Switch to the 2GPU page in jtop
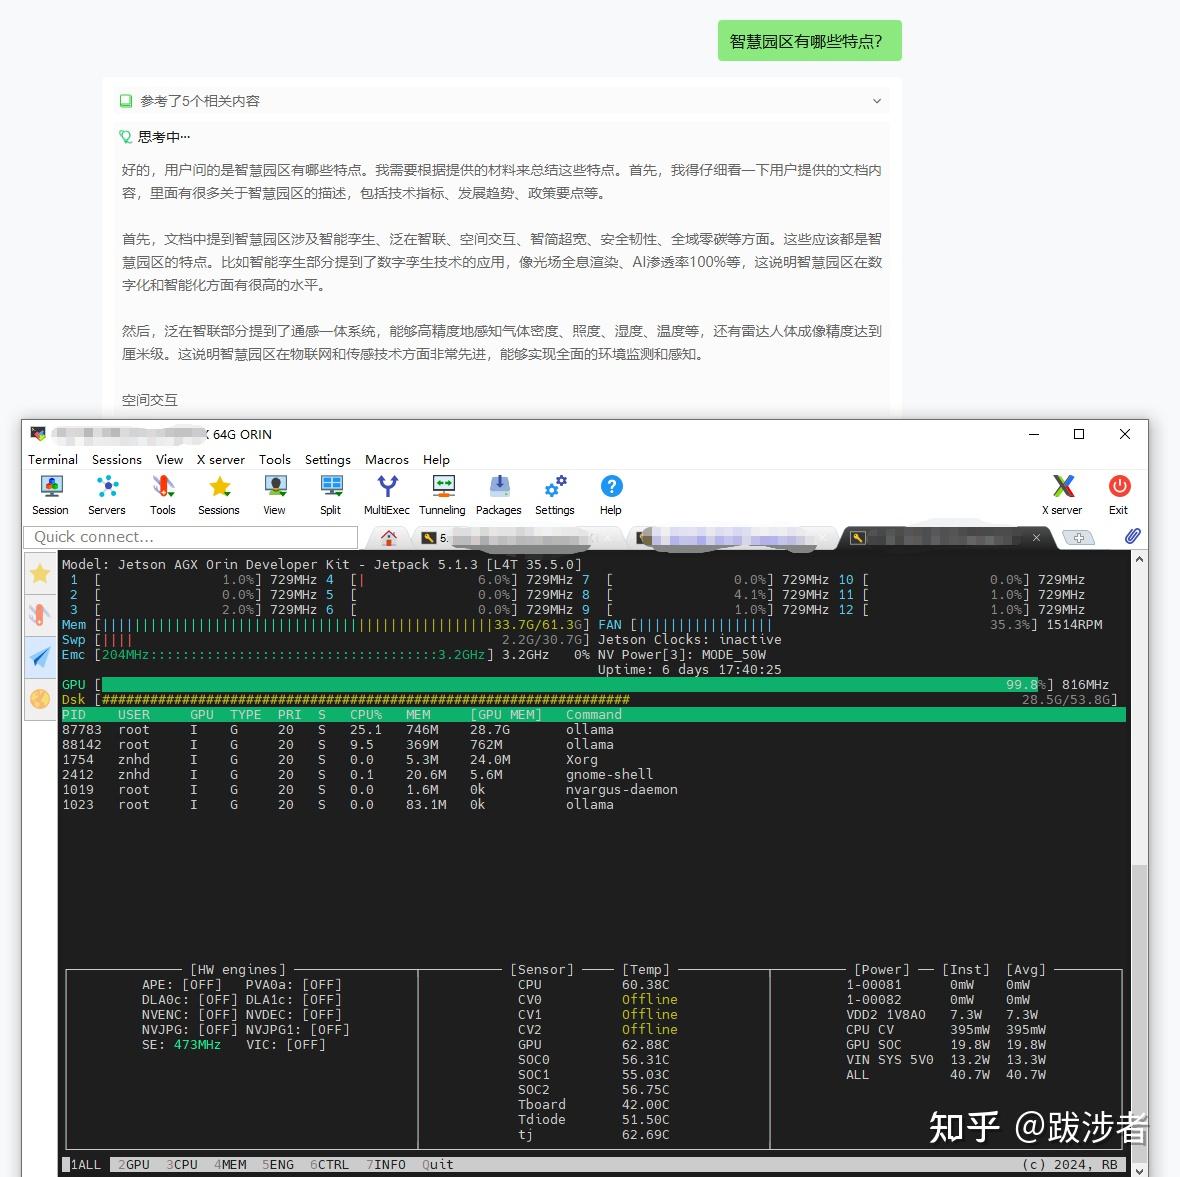This screenshot has height=1177, width=1180. click(134, 1164)
